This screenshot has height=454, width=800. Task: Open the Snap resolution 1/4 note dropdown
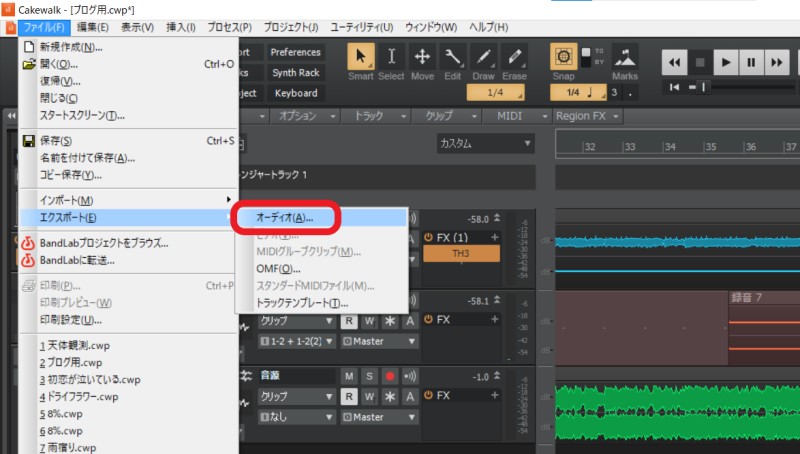click(579, 92)
